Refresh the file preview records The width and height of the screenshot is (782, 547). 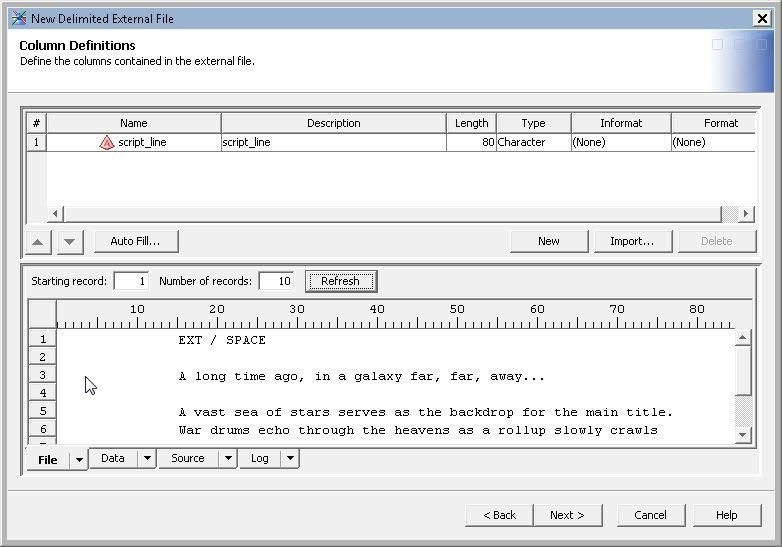pyautogui.click(x=341, y=281)
